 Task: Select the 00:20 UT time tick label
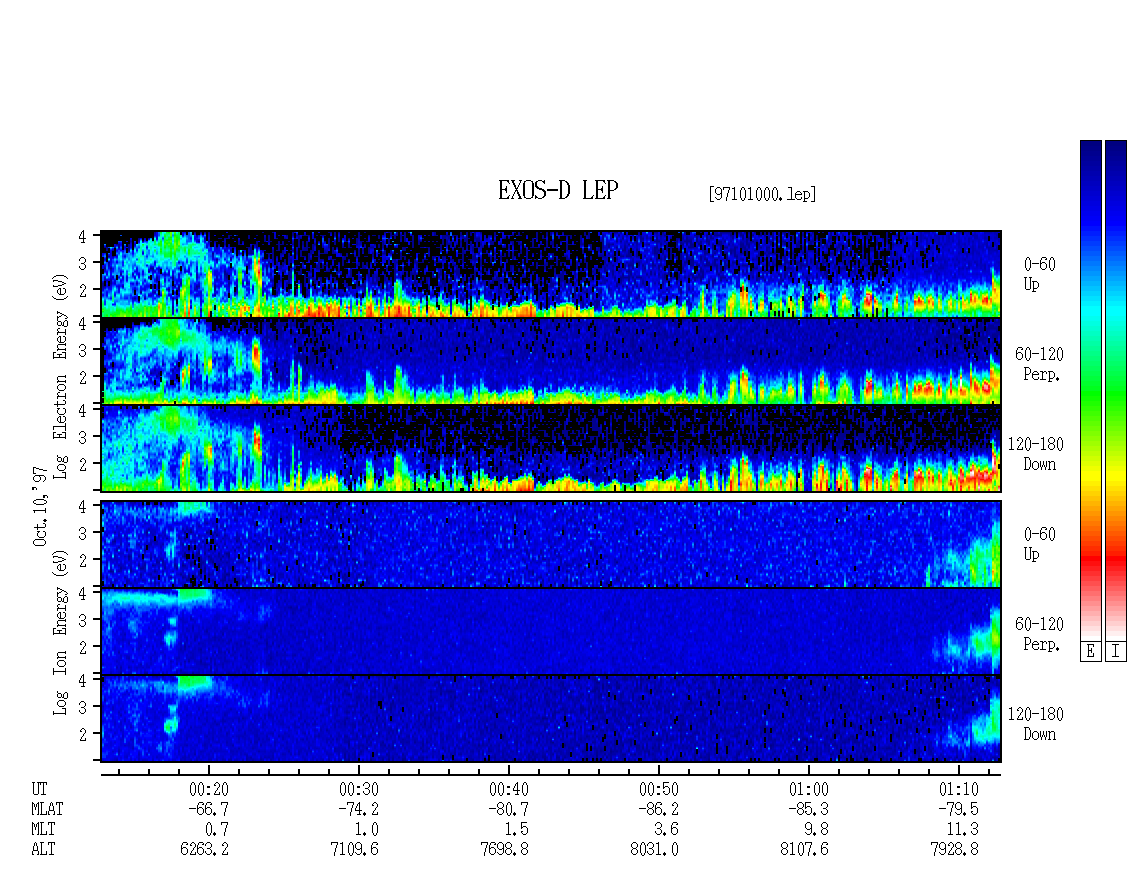pos(209,789)
